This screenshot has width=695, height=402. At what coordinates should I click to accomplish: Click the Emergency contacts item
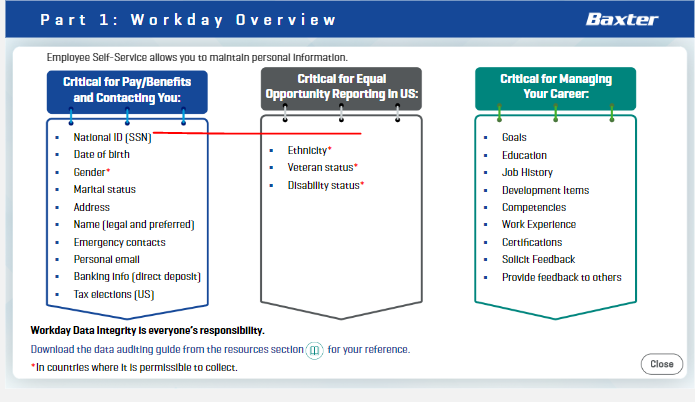pyautogui.click(x=119, y=242)
